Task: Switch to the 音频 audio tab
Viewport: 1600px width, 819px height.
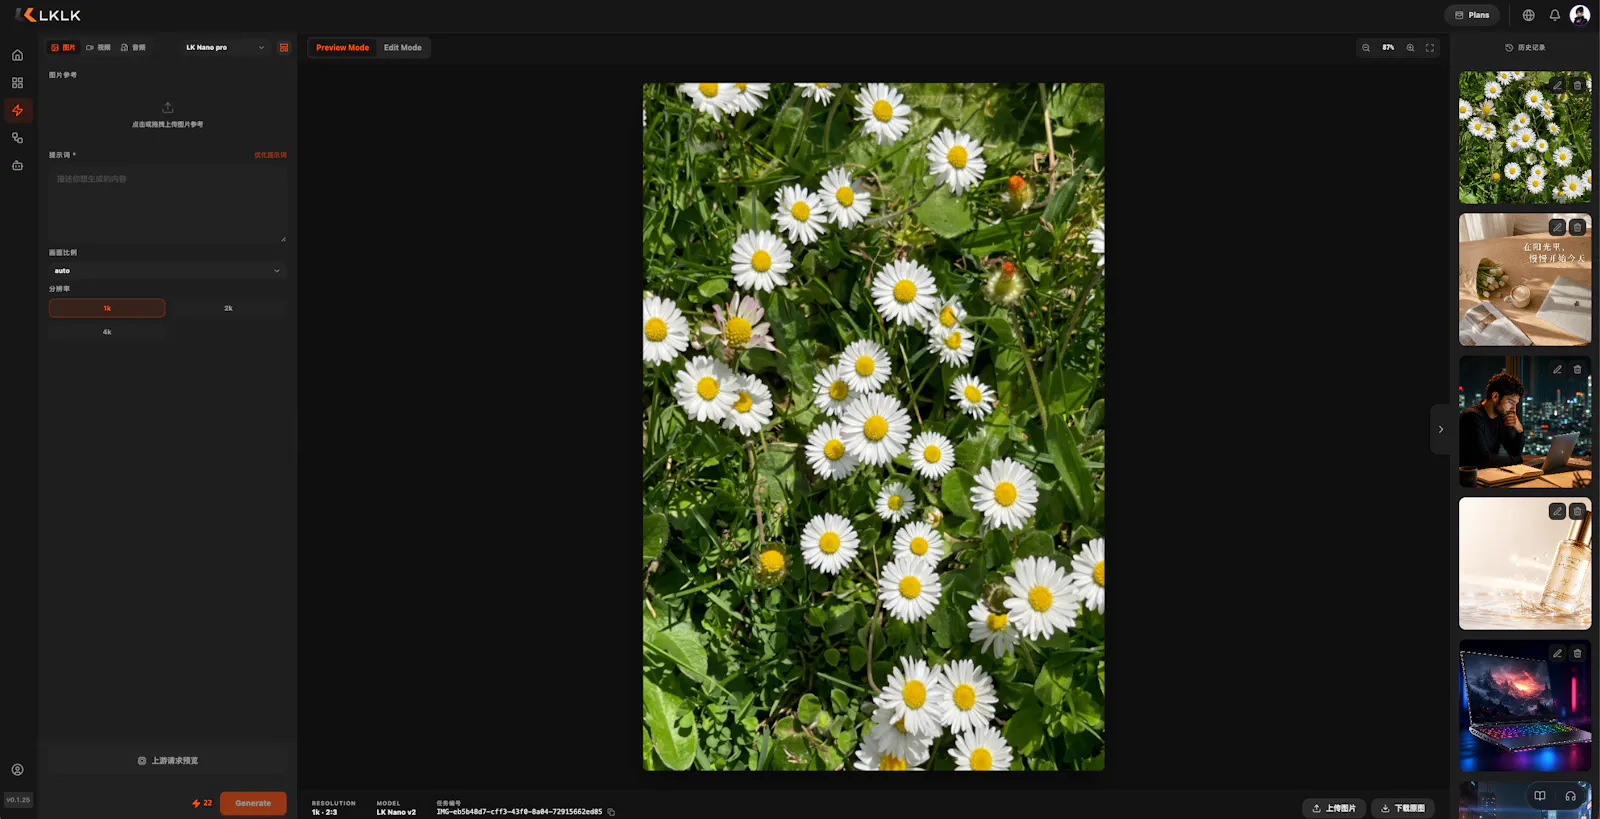Action: pyautogui.click(x=133, y=47)
